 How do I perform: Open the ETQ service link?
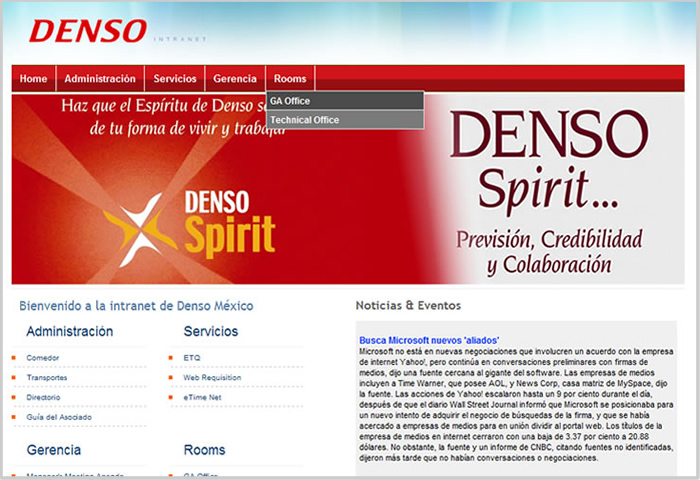click(192, 358)
